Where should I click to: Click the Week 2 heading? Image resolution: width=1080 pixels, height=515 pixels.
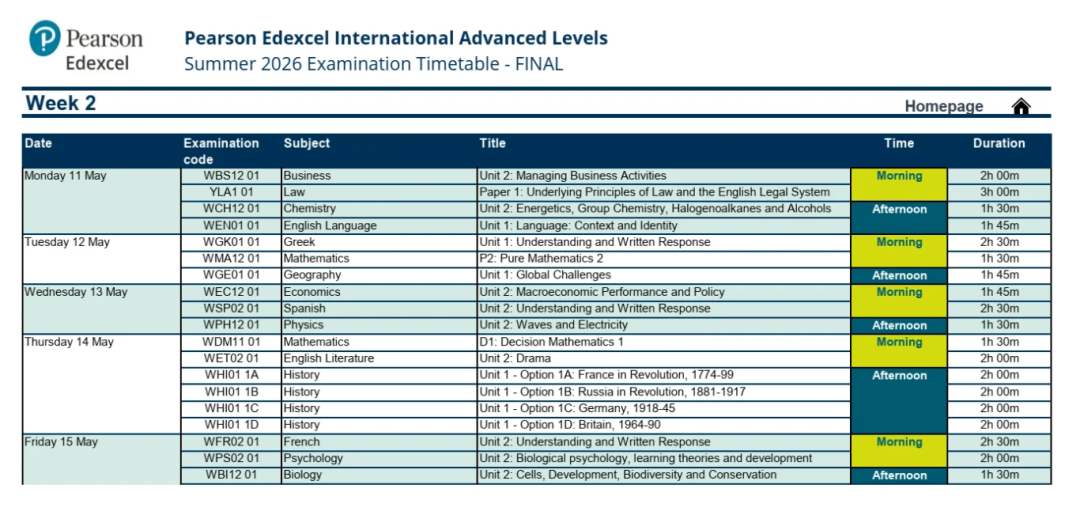click(61, 103)
